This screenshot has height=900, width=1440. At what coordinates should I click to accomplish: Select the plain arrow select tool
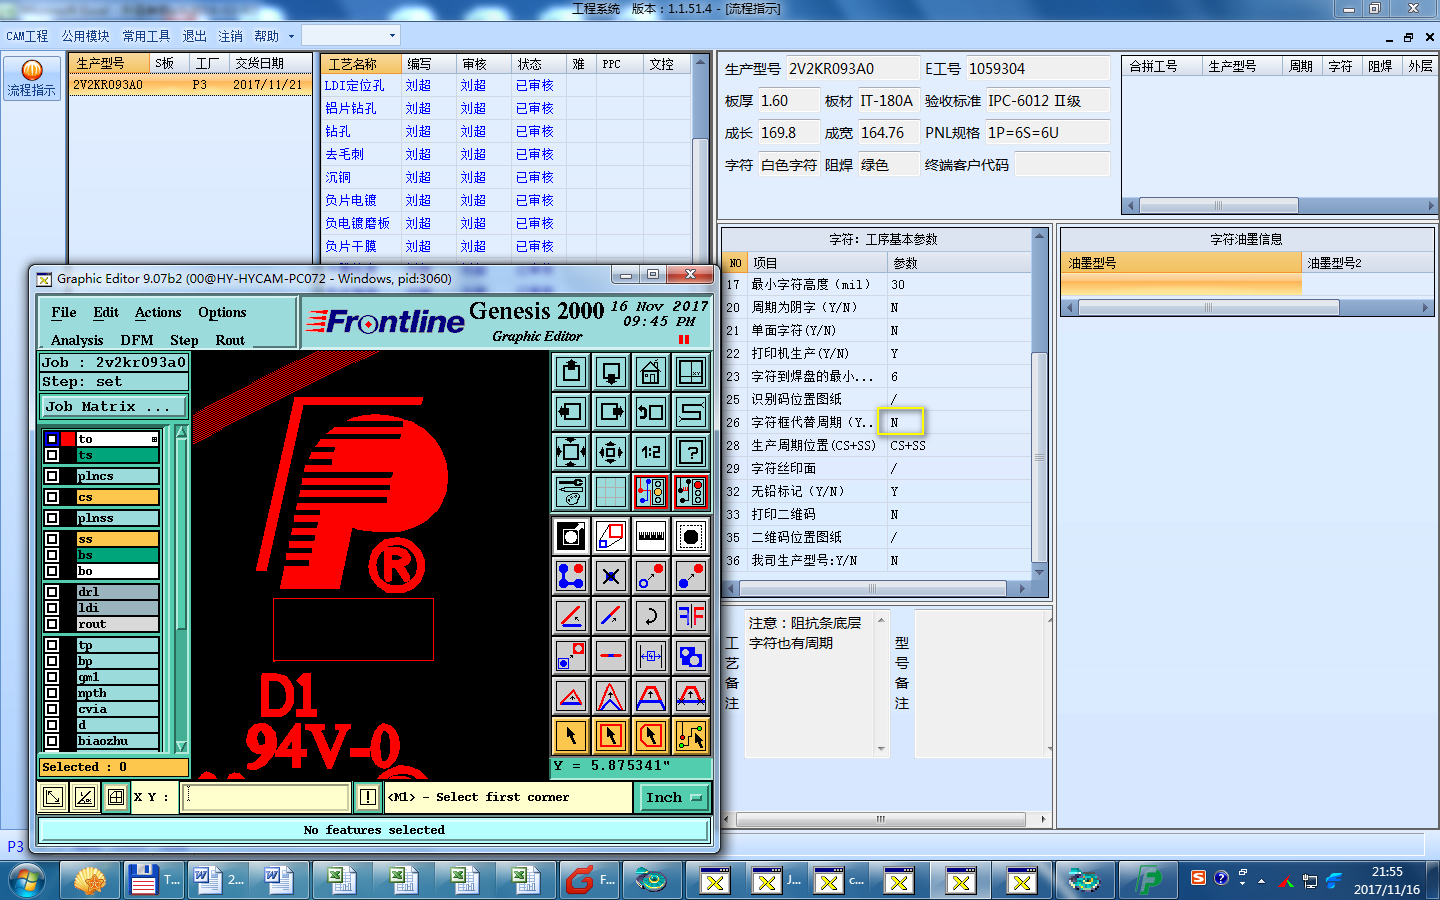point(571,736)
